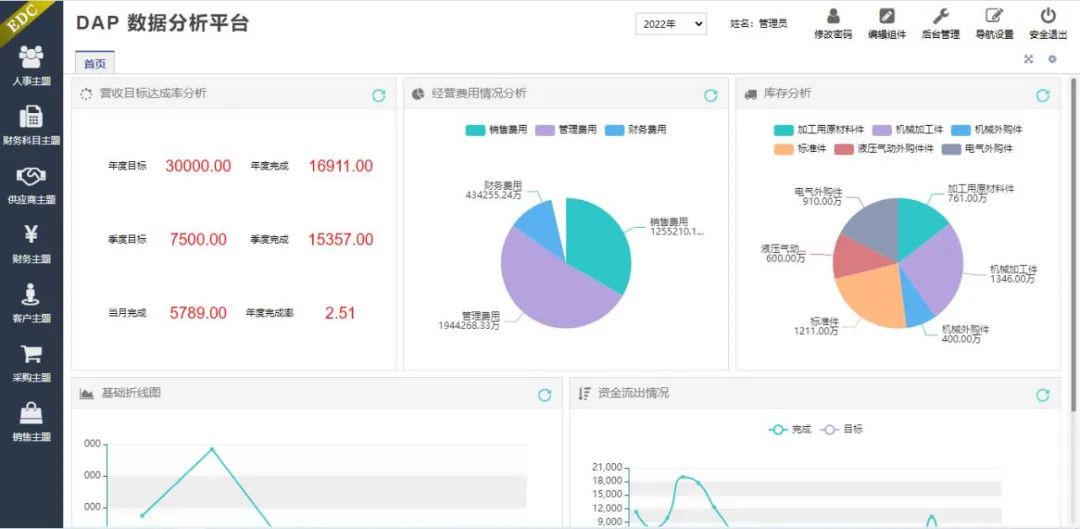The height and width of the screenshot is (529, 1080).
Task: Click the 后台管理 wrench icon
Action: 940,16
